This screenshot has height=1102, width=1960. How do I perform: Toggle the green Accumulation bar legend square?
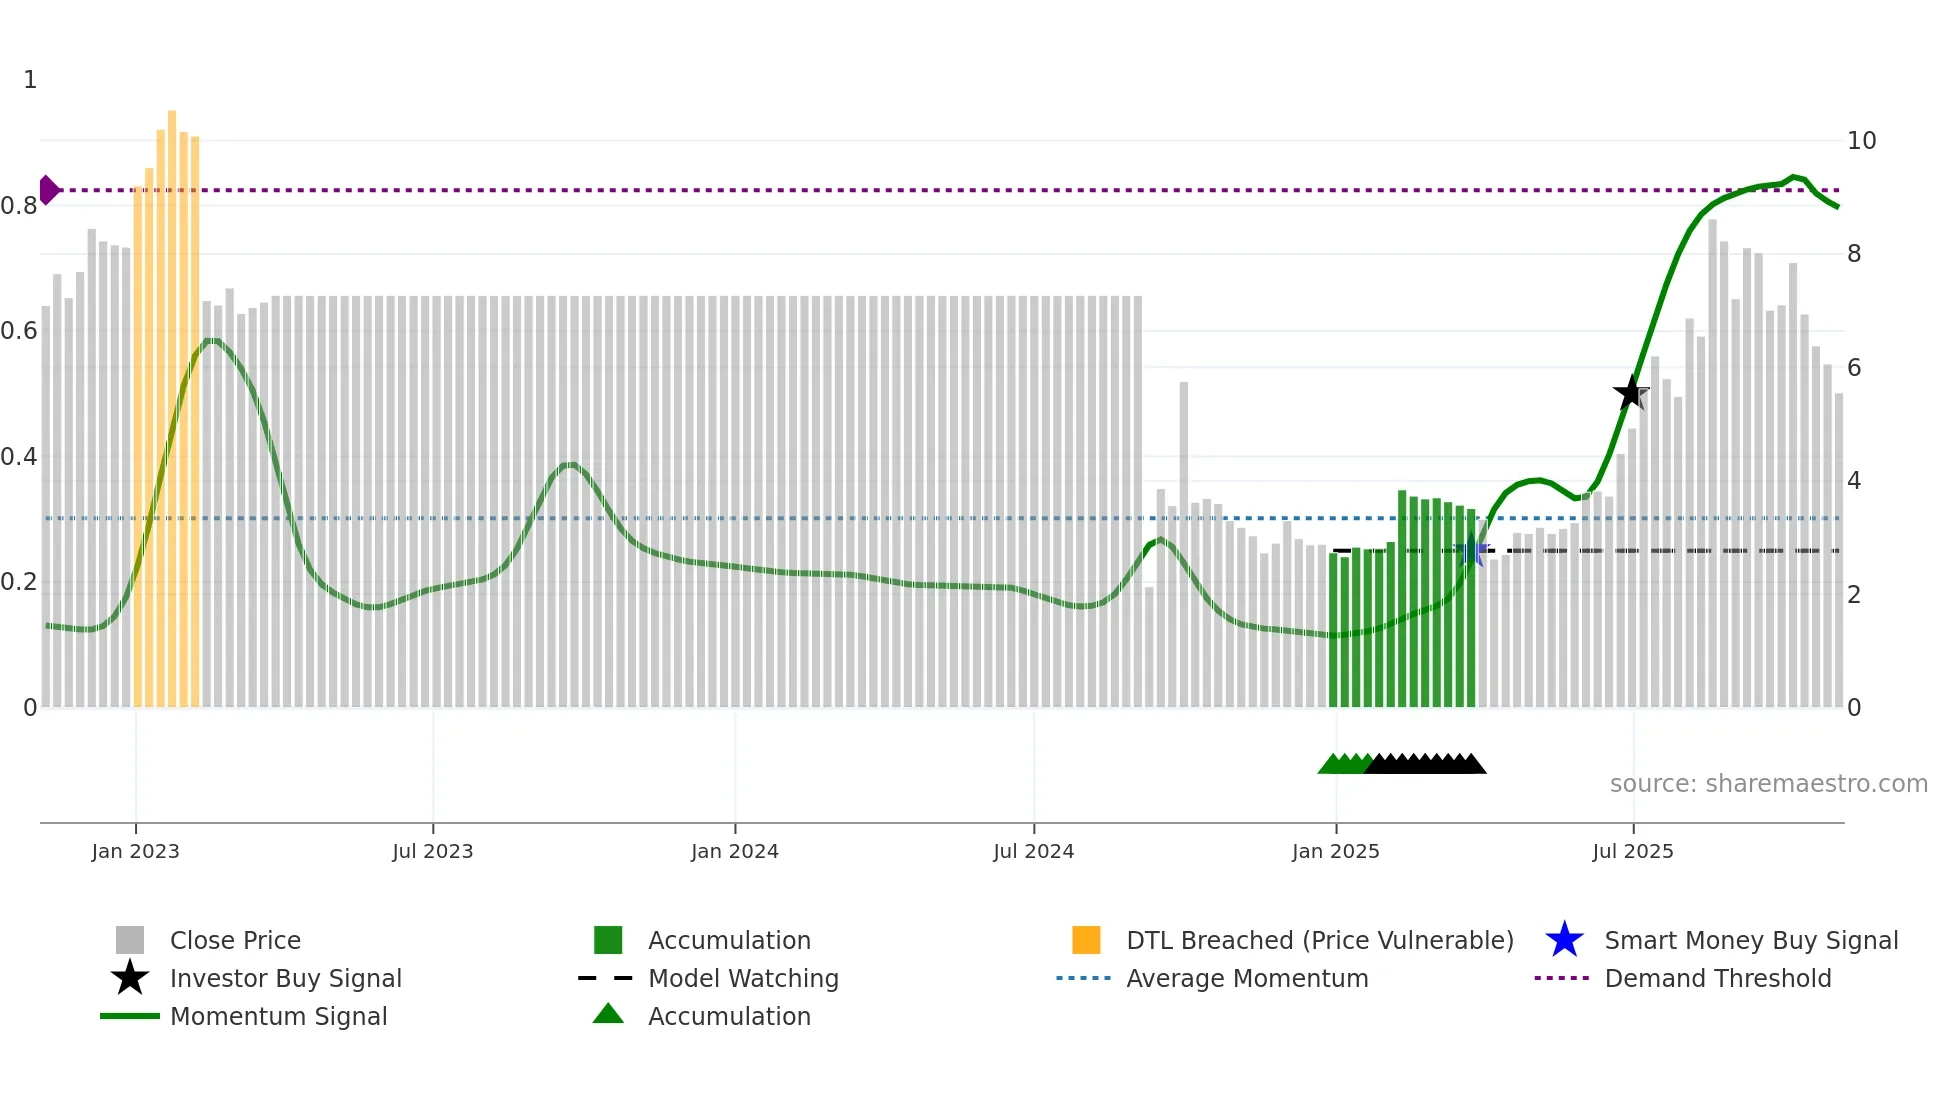pyautogui.click(x=608, y=940)
